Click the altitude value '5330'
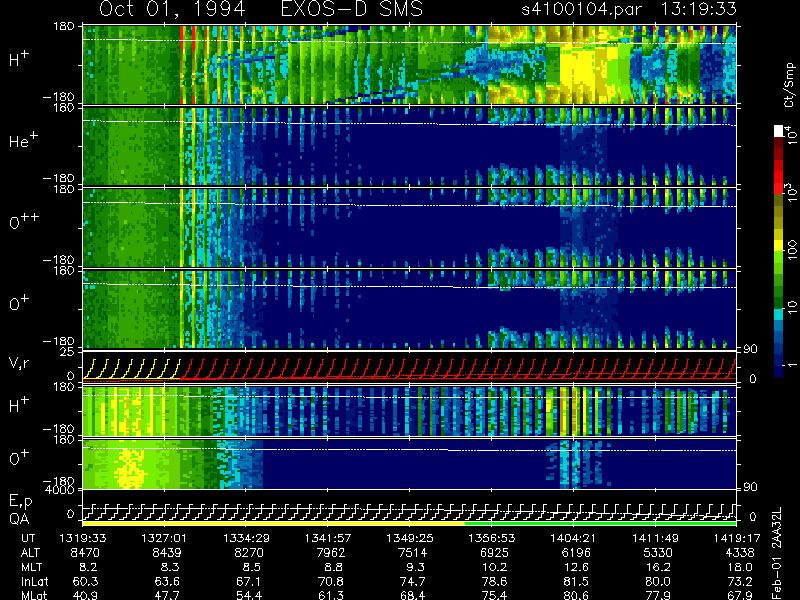This screenshot has height=600, width=800. [658, 553]
